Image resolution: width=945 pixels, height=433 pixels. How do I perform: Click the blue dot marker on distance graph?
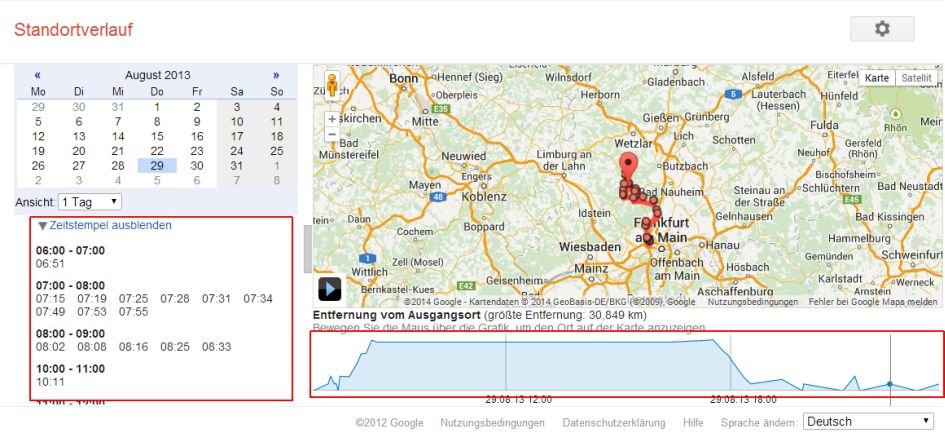coord(890,384)
